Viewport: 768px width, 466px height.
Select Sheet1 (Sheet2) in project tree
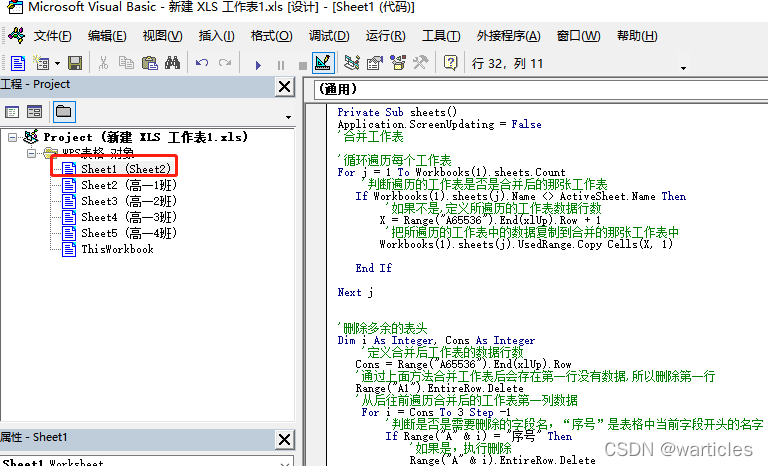126,169
